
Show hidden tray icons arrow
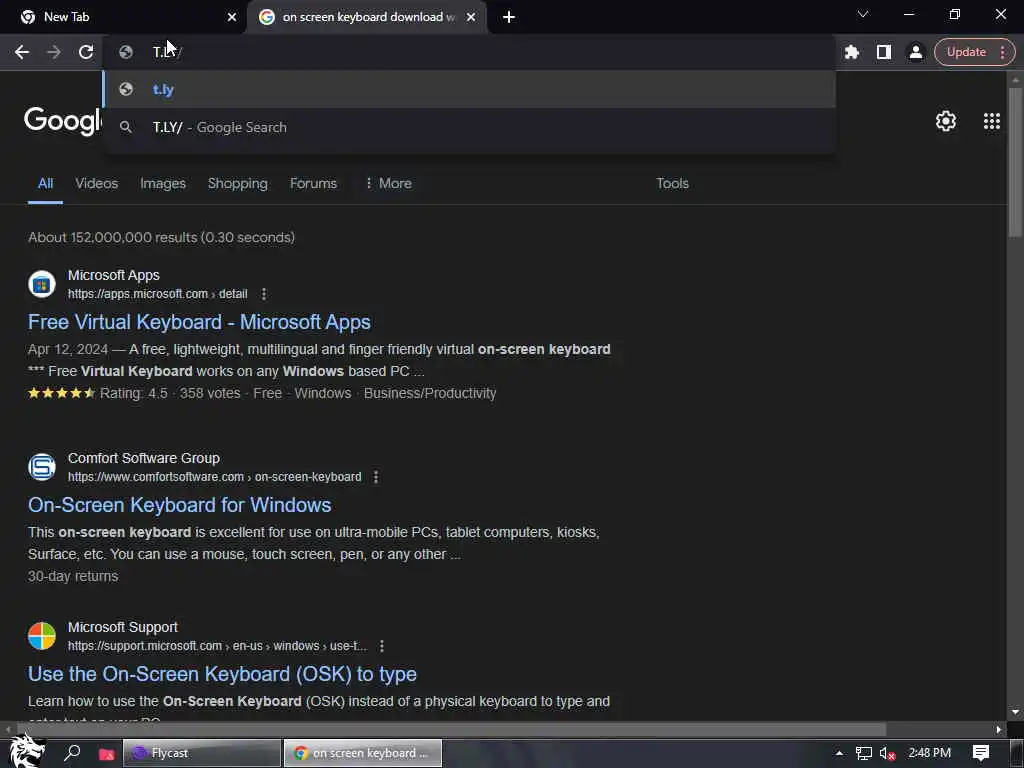coord(839,753)
